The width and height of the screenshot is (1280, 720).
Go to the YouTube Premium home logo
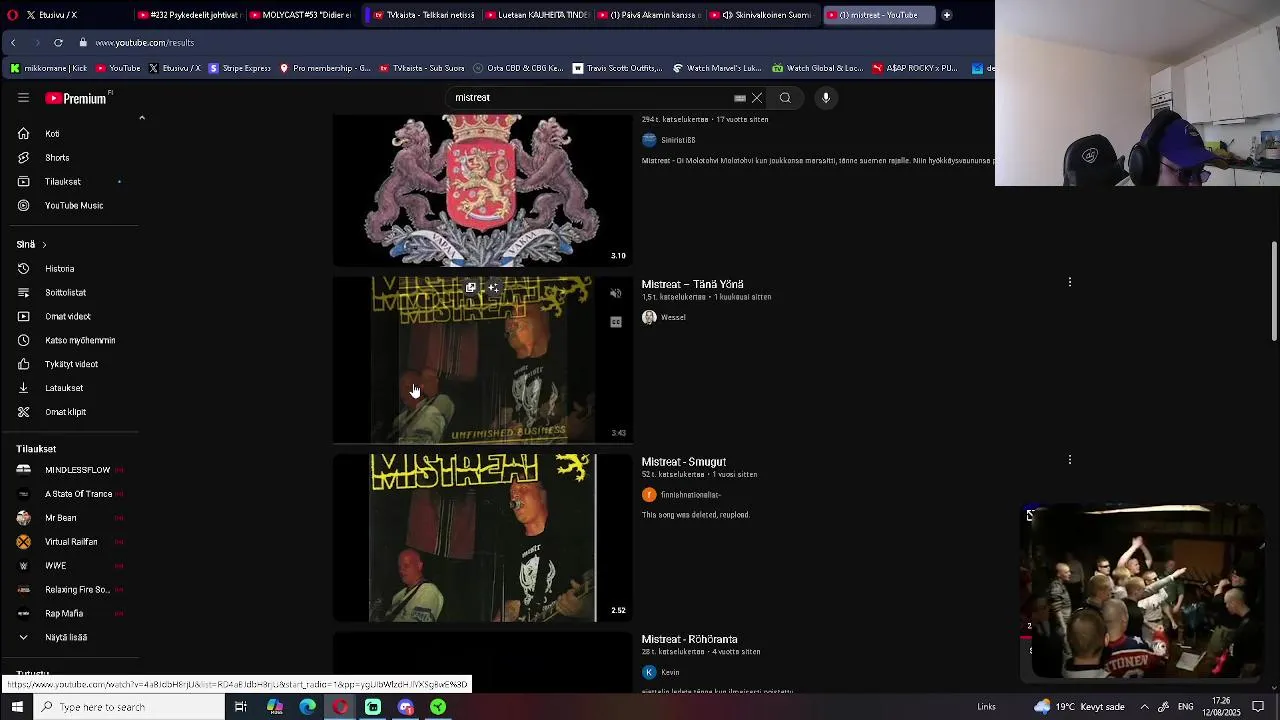(x=76, y=98)
